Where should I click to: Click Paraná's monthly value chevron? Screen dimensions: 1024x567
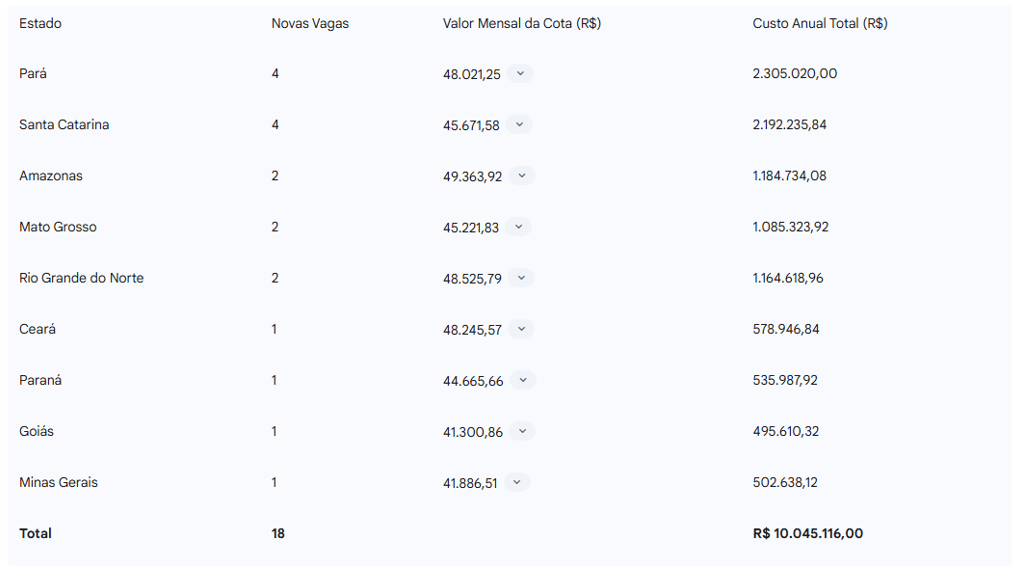point(523,380)
